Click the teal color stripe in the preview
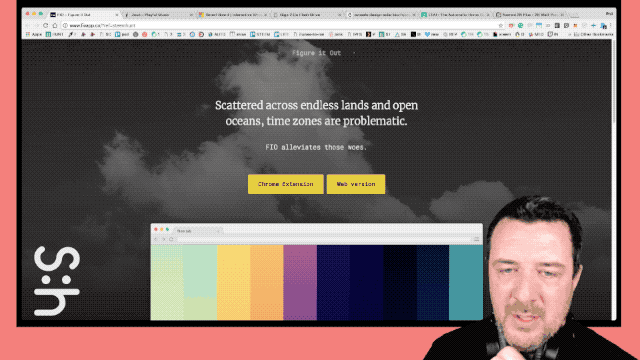Image resolution: width=640 pixels, height=360 pixels. [466, 282]
